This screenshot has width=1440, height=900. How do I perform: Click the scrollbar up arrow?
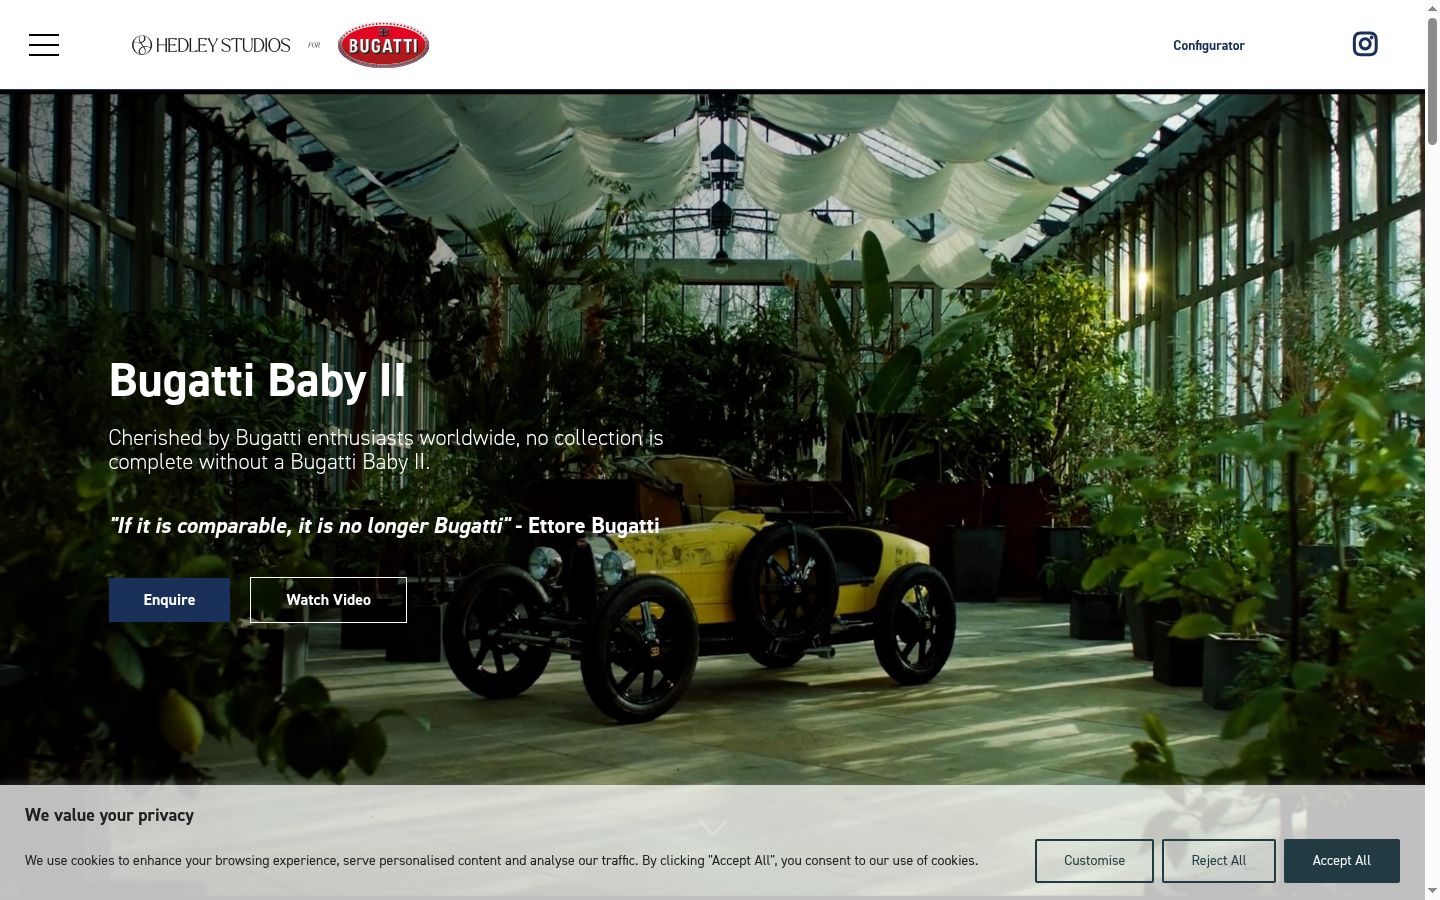[x=1432, y=8]
